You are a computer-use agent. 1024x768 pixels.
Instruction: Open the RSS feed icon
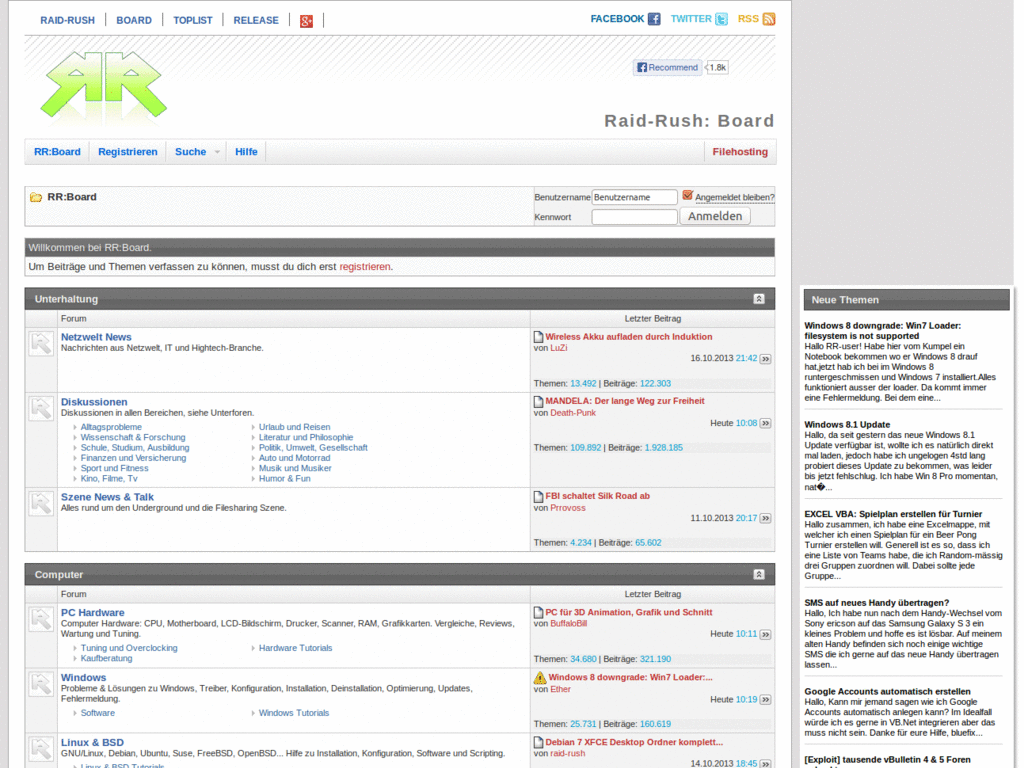click(769, 19)
